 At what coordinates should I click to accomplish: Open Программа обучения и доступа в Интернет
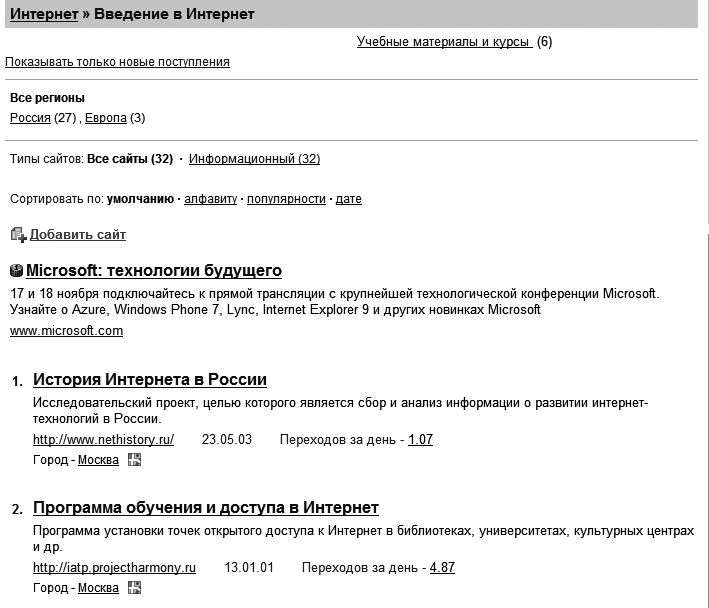click(x=206, y=508)
